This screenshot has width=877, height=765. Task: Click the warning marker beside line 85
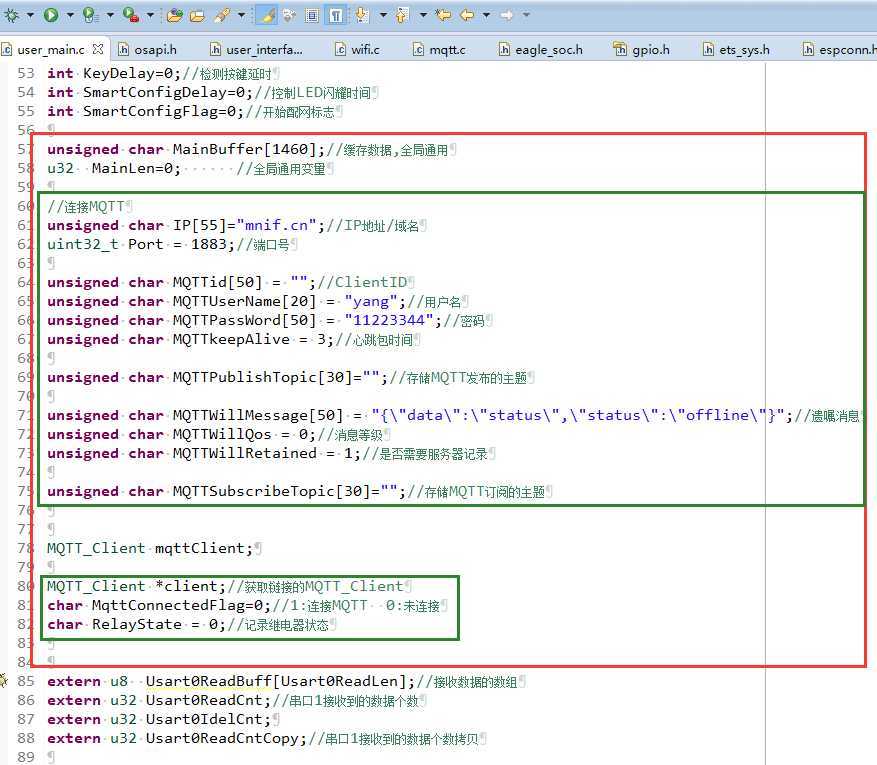(x=3, y=681)
